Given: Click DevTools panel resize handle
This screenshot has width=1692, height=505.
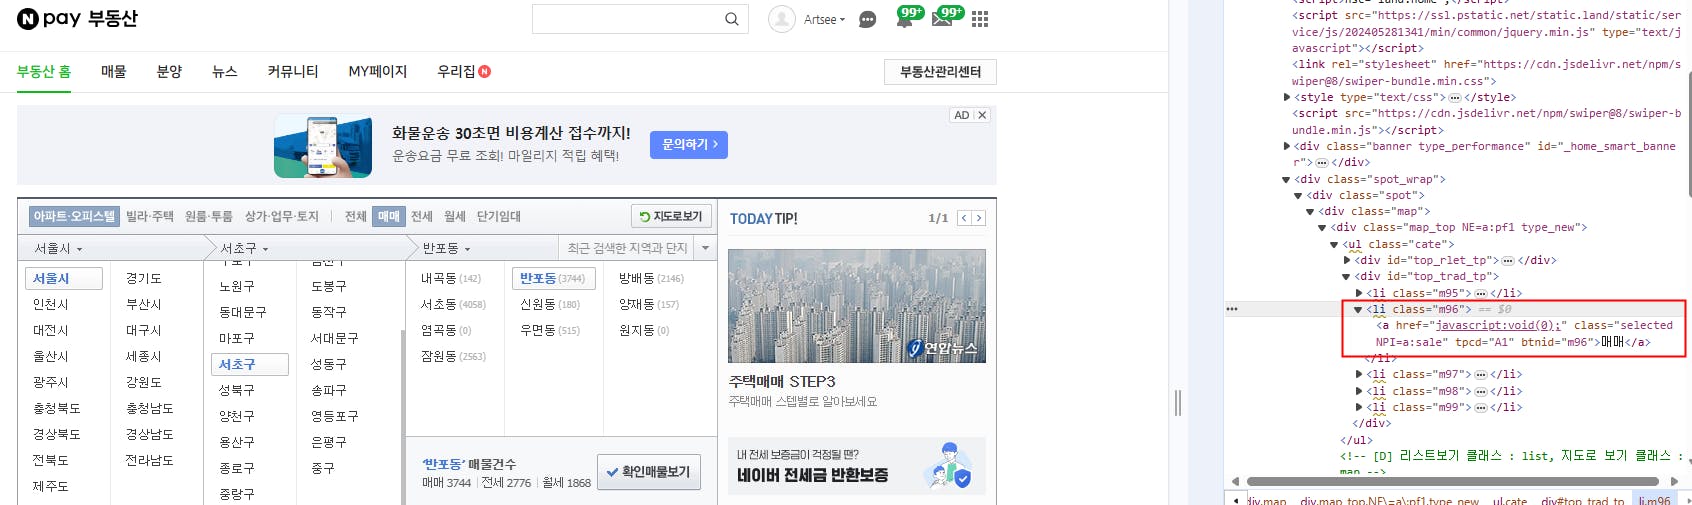Looking at the screenshot, I should pyautogui.click(x=1178, y=403).
